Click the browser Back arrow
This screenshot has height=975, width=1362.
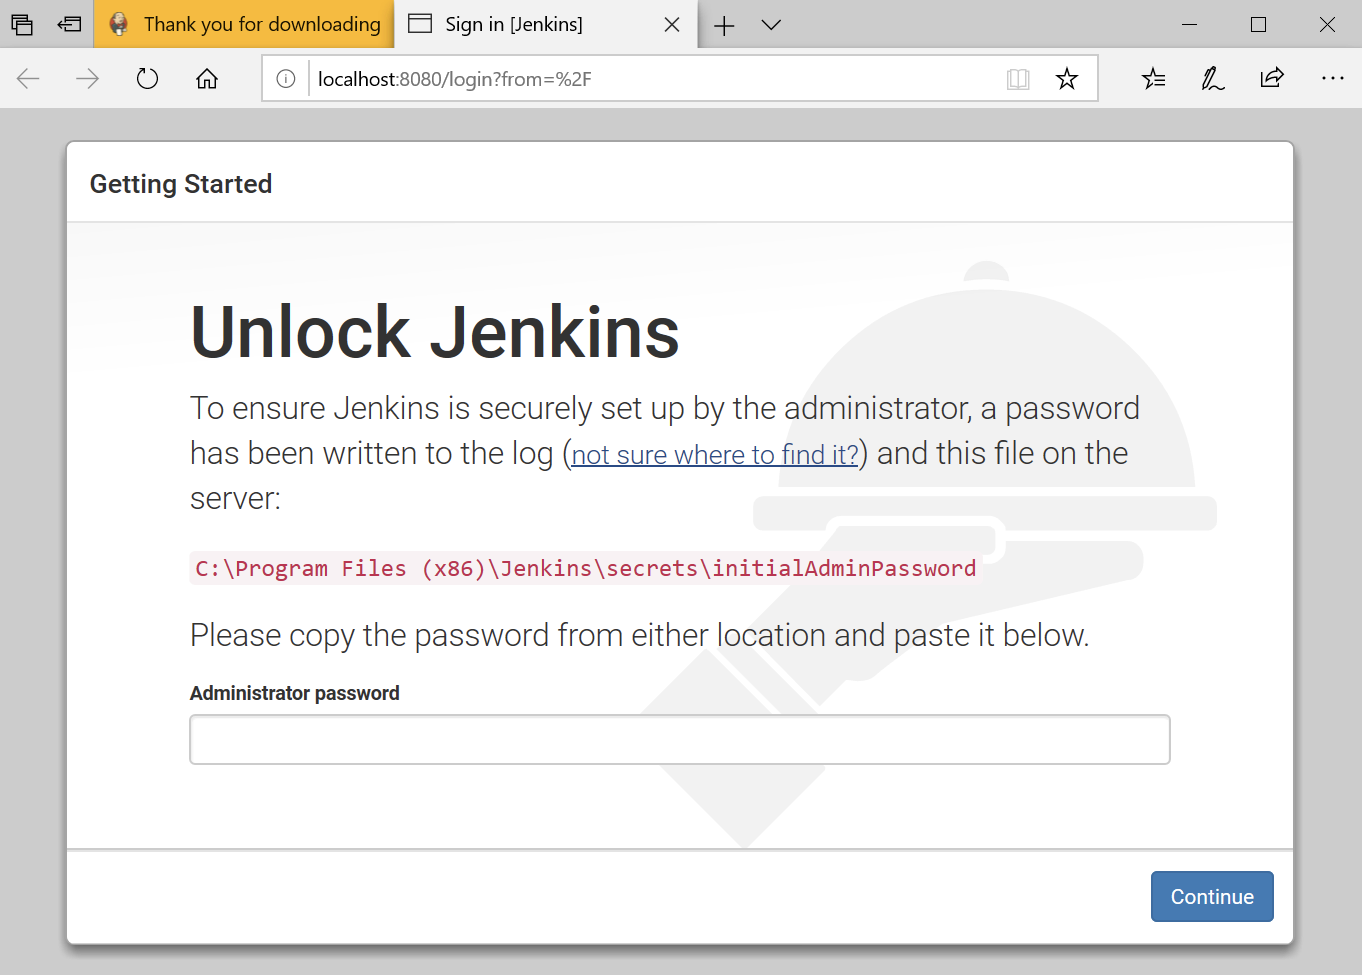click(28, 78)
